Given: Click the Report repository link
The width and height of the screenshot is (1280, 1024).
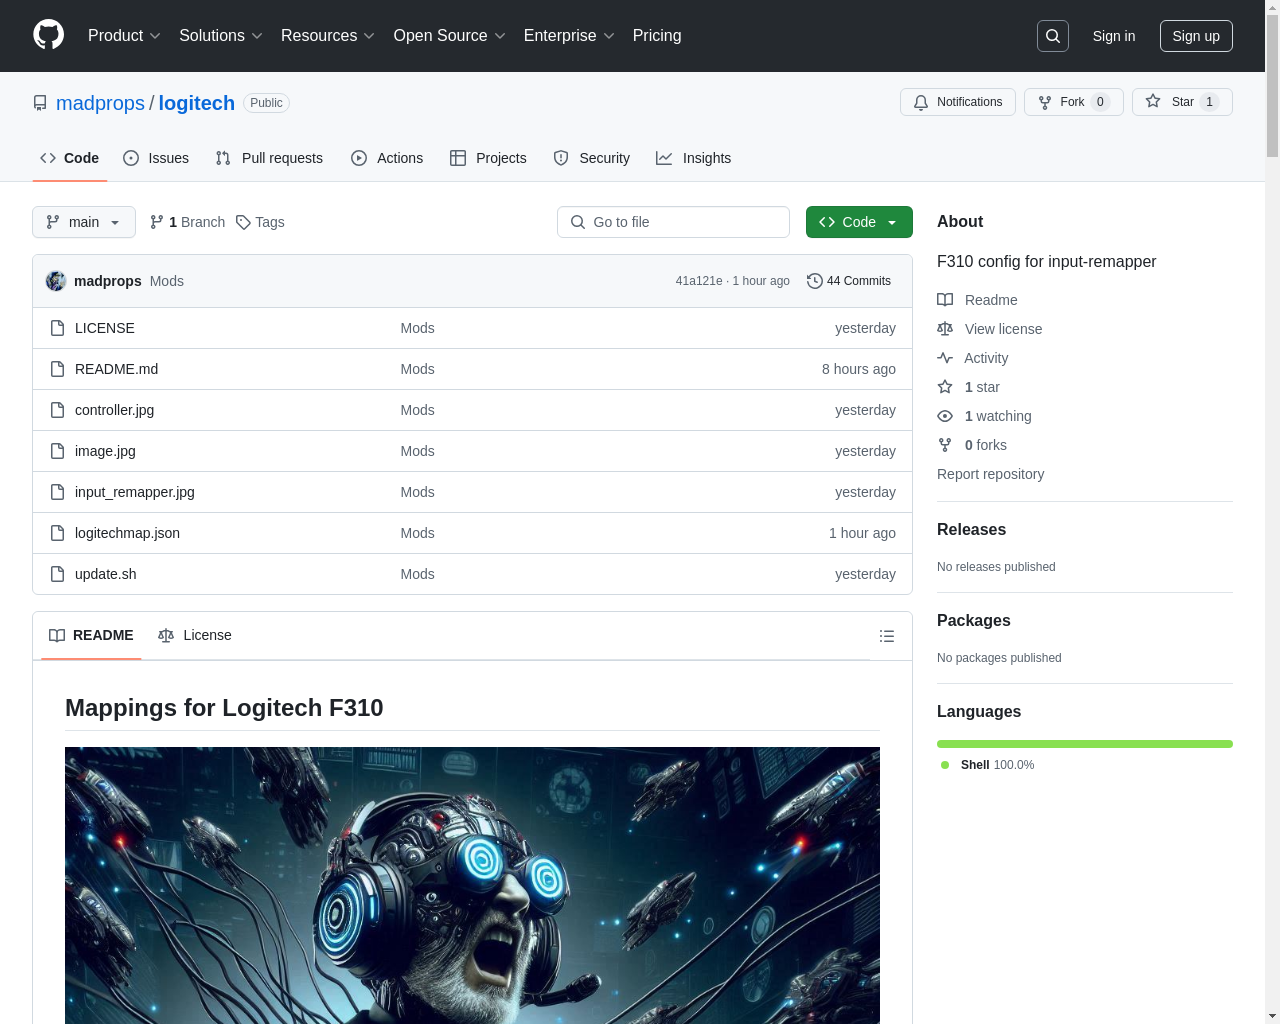Looking at the screenshot, I should coord(990,474).
